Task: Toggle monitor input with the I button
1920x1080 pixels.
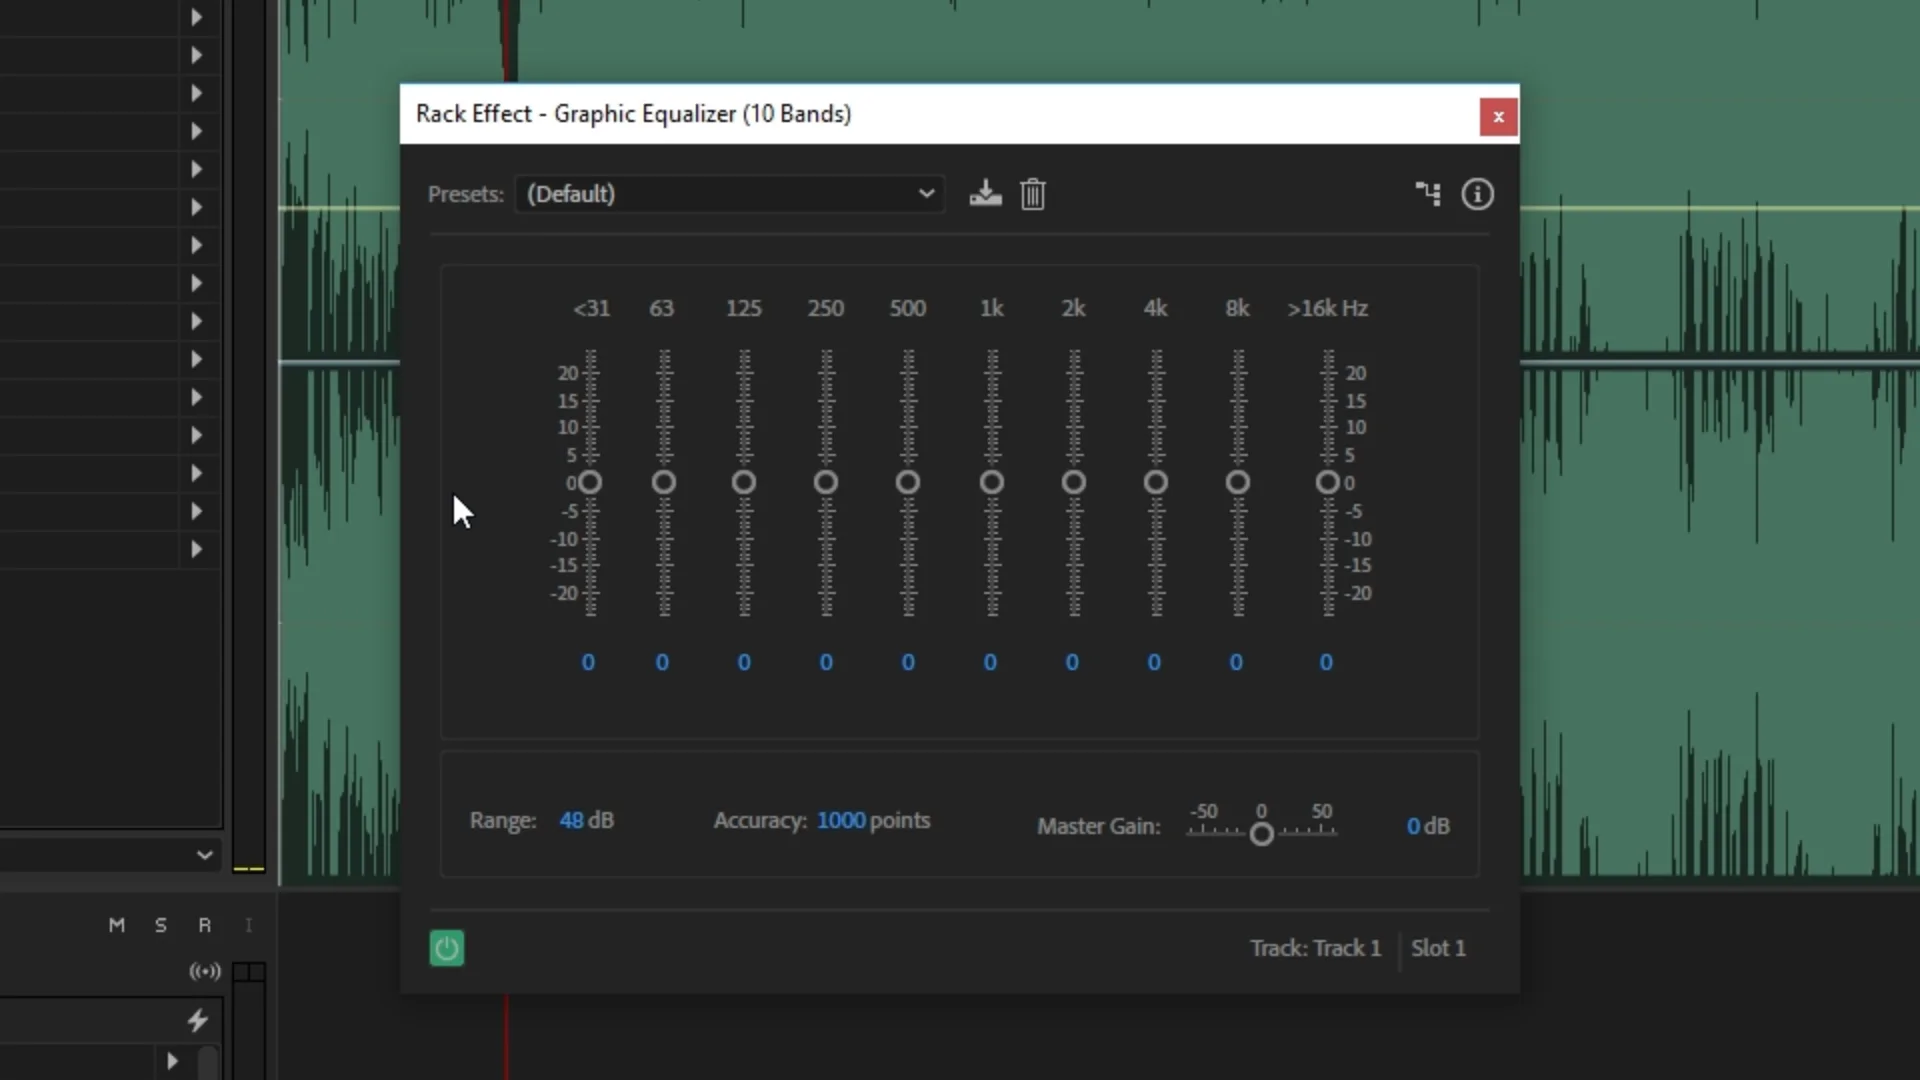Action: [249, 925]
